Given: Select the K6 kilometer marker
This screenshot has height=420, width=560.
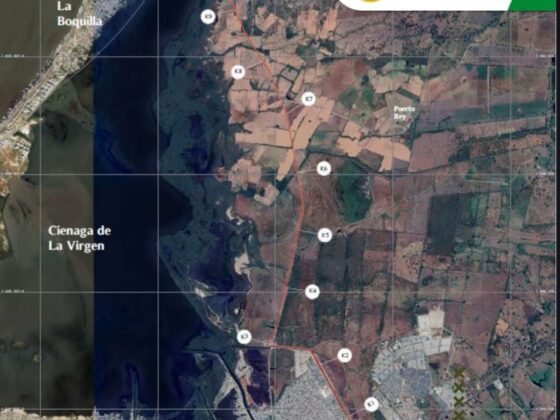Looking at the screenshot, I should click(x=324, y=169).
